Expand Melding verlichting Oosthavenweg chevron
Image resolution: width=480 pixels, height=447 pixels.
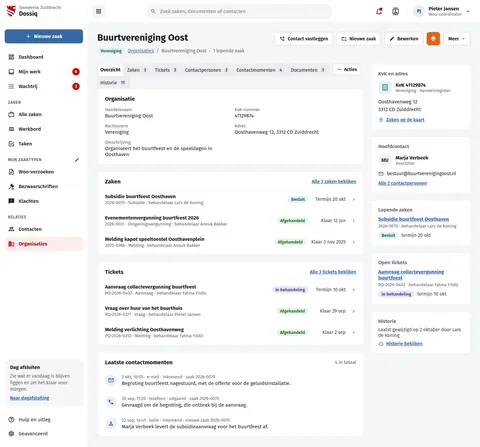(354, 332)
